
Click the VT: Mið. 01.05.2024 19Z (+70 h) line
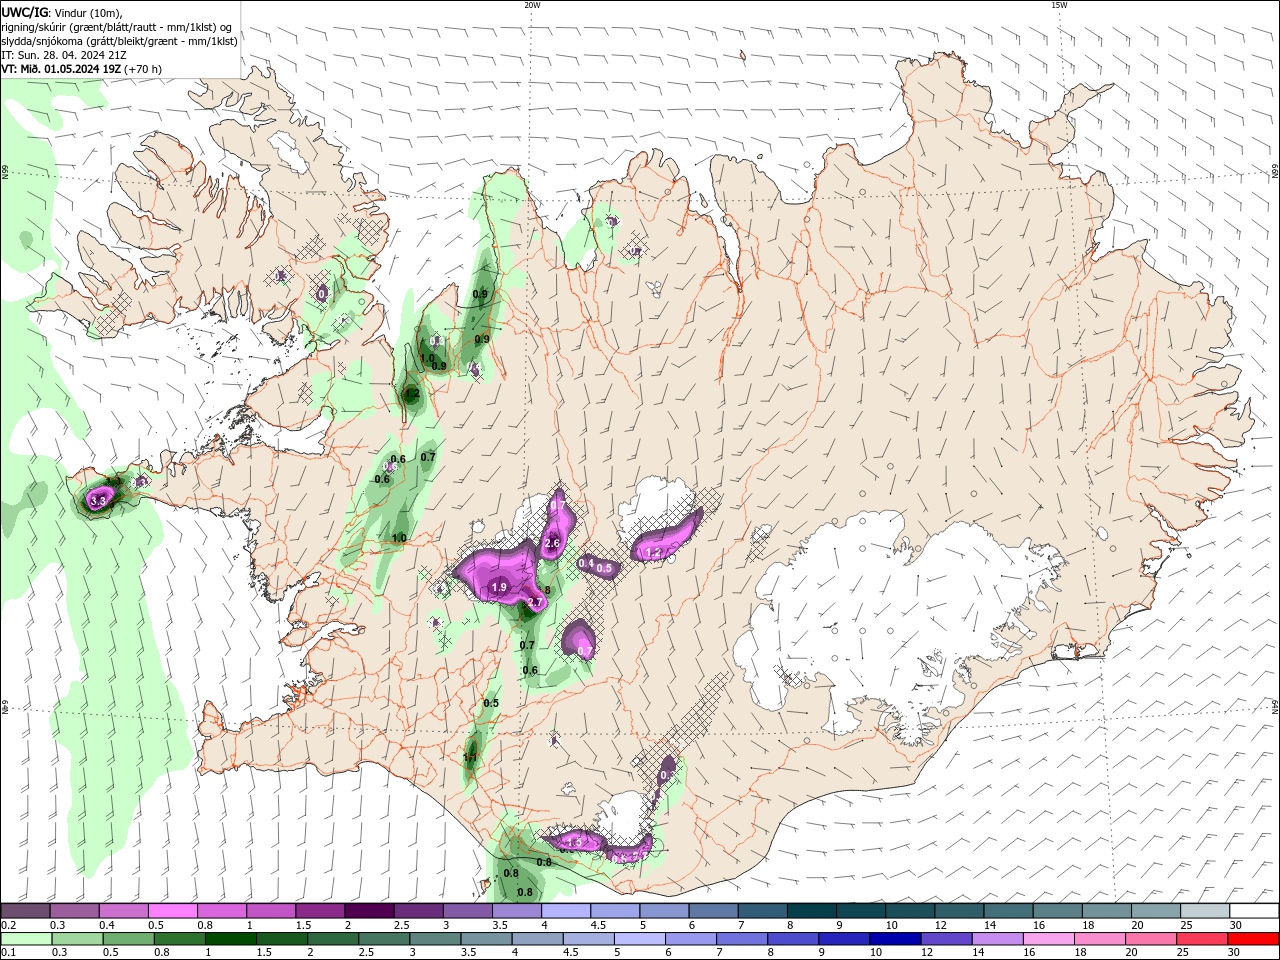click(x=82, y=69)
